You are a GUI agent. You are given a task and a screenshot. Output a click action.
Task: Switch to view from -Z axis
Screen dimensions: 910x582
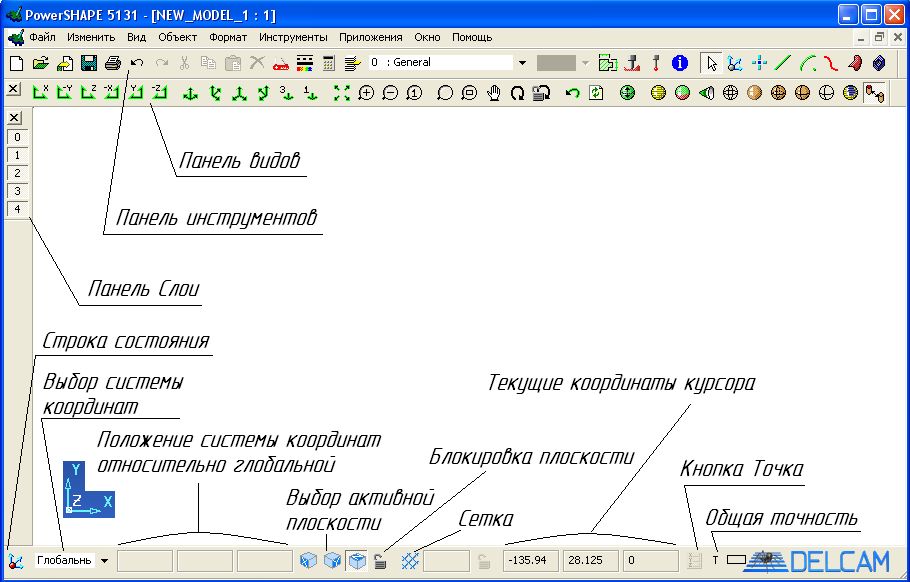point(159,92)
